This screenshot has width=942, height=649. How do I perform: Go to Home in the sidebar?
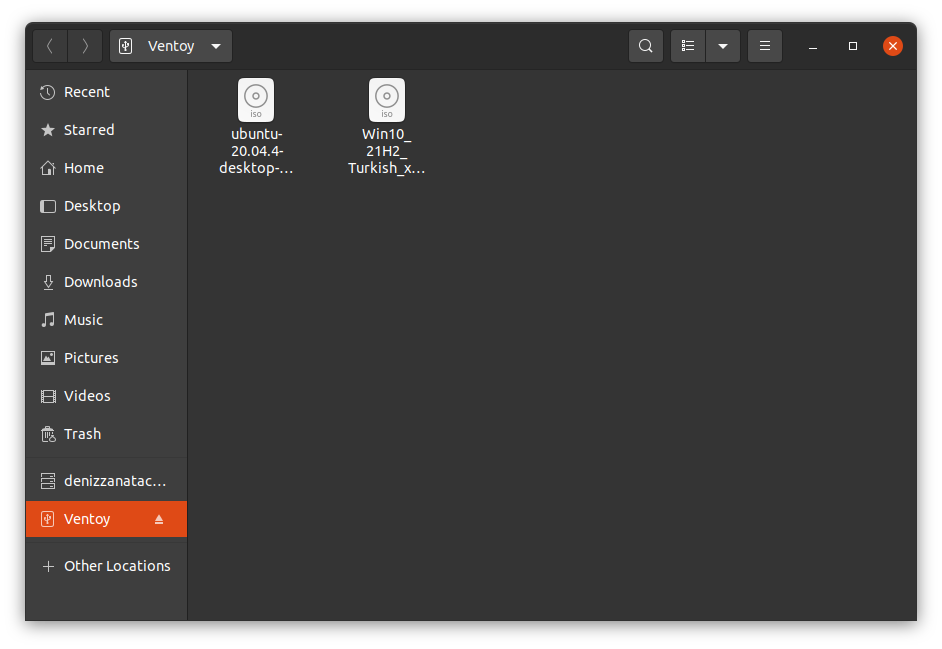point(106,168)
